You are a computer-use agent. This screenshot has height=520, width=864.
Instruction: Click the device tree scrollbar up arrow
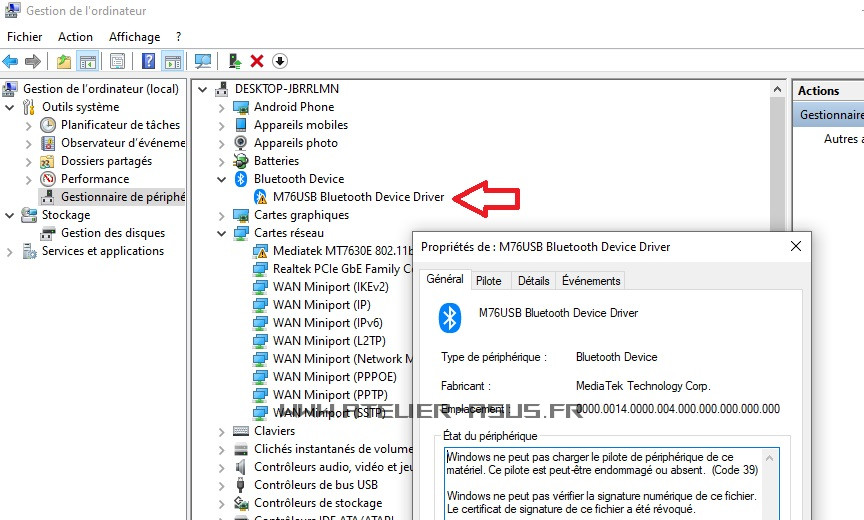point(777,89)
